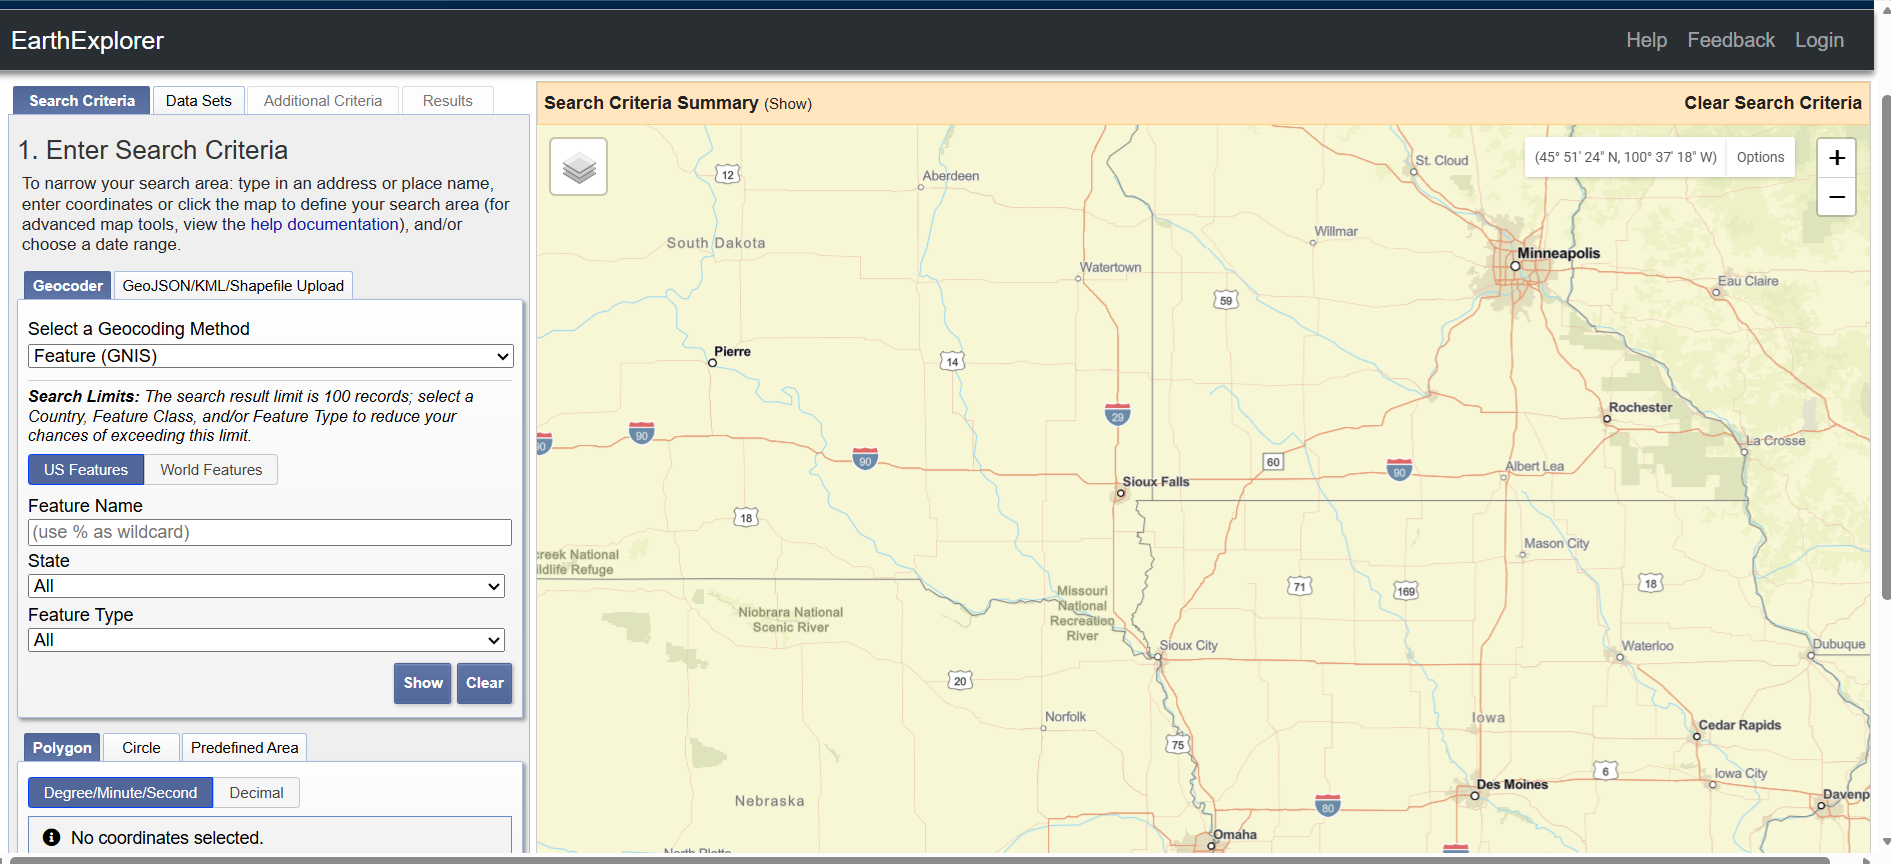Viewport: 1891px width, 864px height.
Task: Select US Features toggle
Action: click(x=86, y=470)
